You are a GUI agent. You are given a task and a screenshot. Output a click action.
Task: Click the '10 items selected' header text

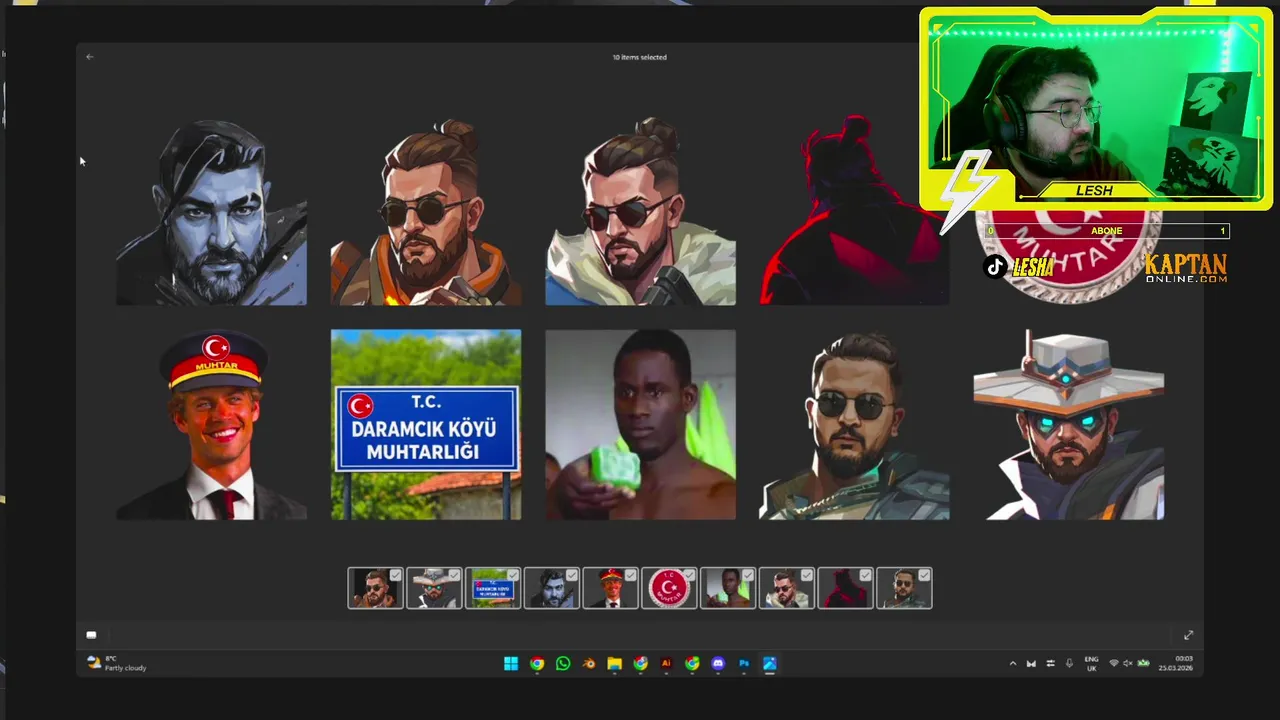tap(640, 57)
